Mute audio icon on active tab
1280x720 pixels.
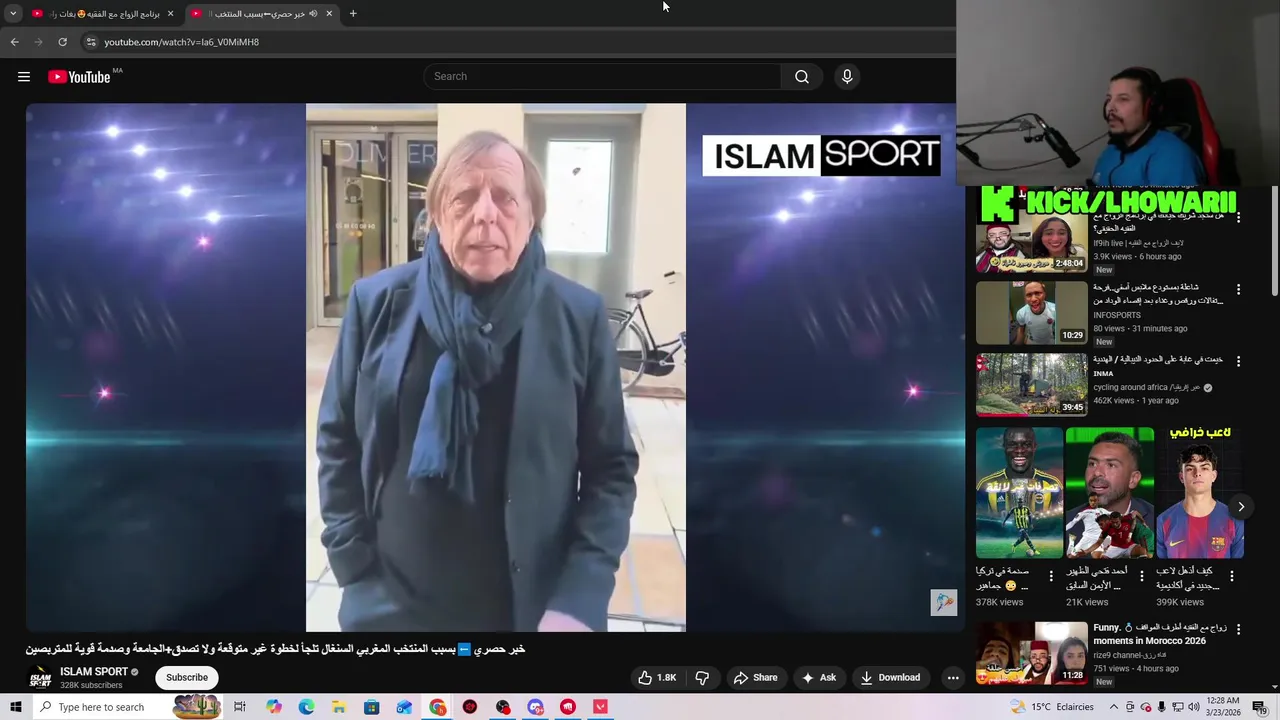point(313,14)
